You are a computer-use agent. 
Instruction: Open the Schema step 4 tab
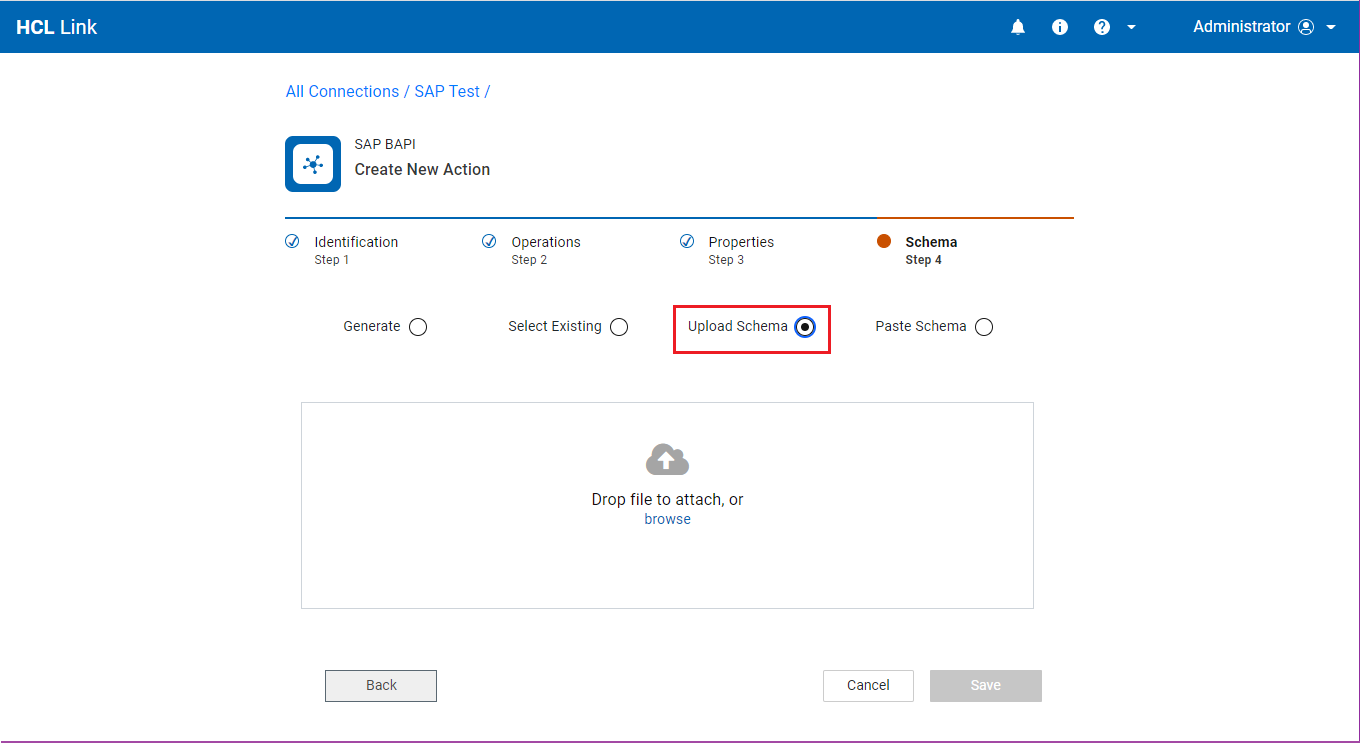tap(930, 250)
